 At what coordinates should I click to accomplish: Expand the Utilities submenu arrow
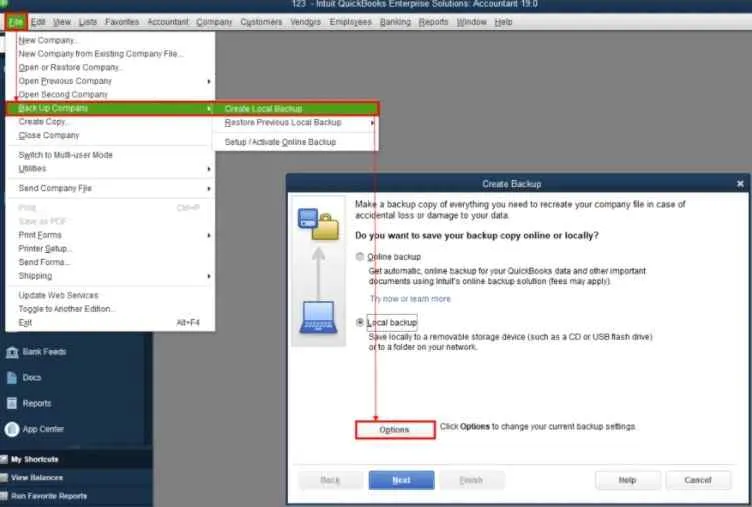[x=209, y=169]
